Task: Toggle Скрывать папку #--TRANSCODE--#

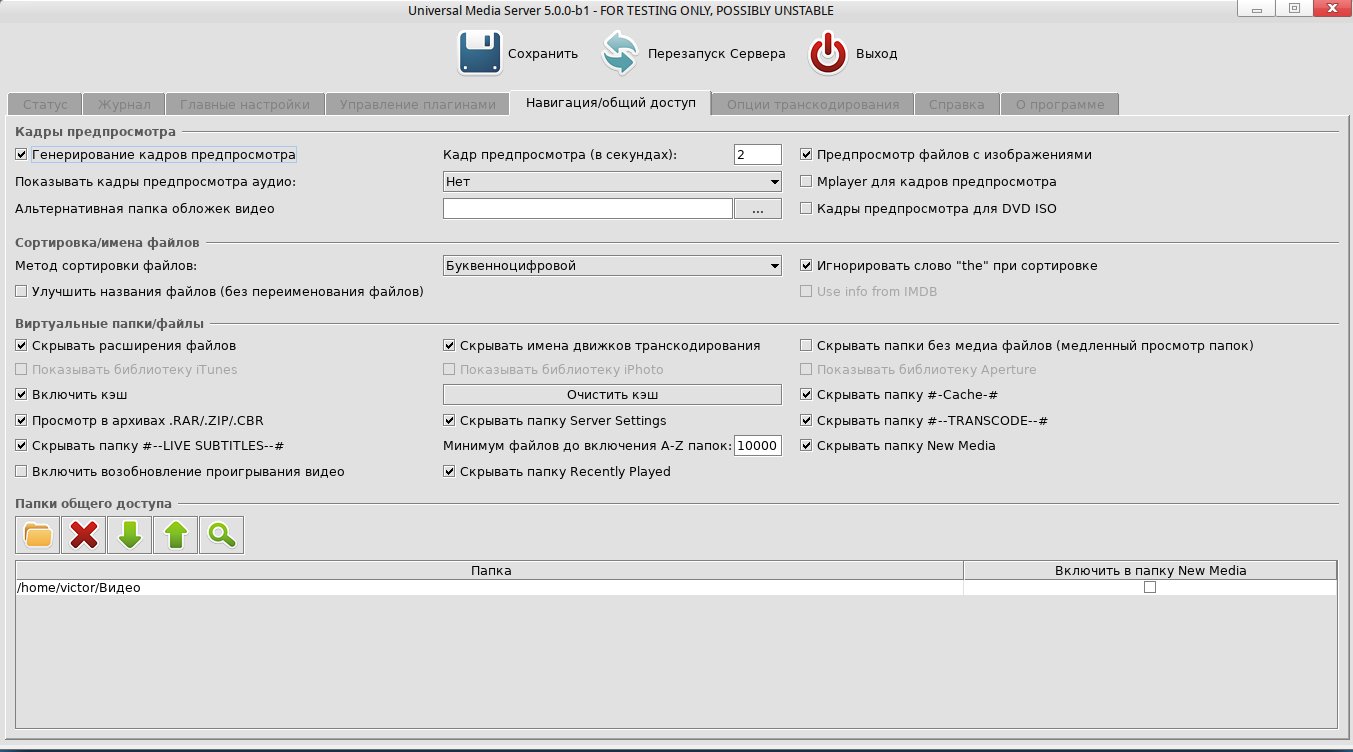Action: click(x=806, y=421)
